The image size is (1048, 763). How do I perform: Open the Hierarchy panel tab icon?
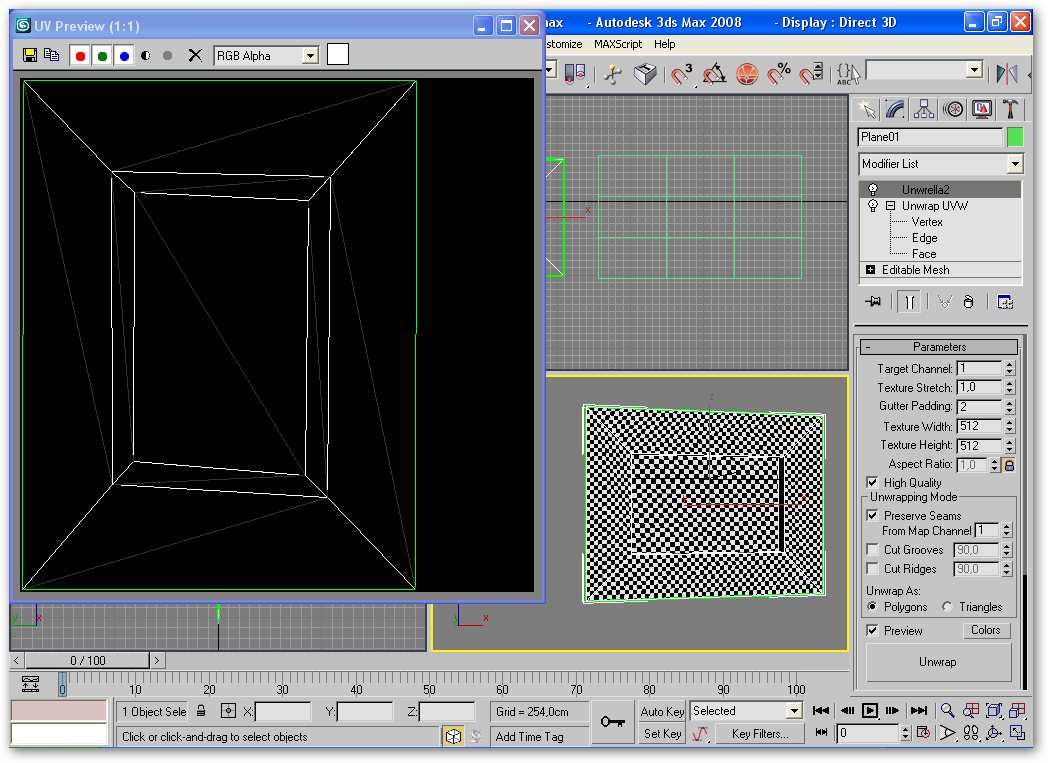coord(924,109)
